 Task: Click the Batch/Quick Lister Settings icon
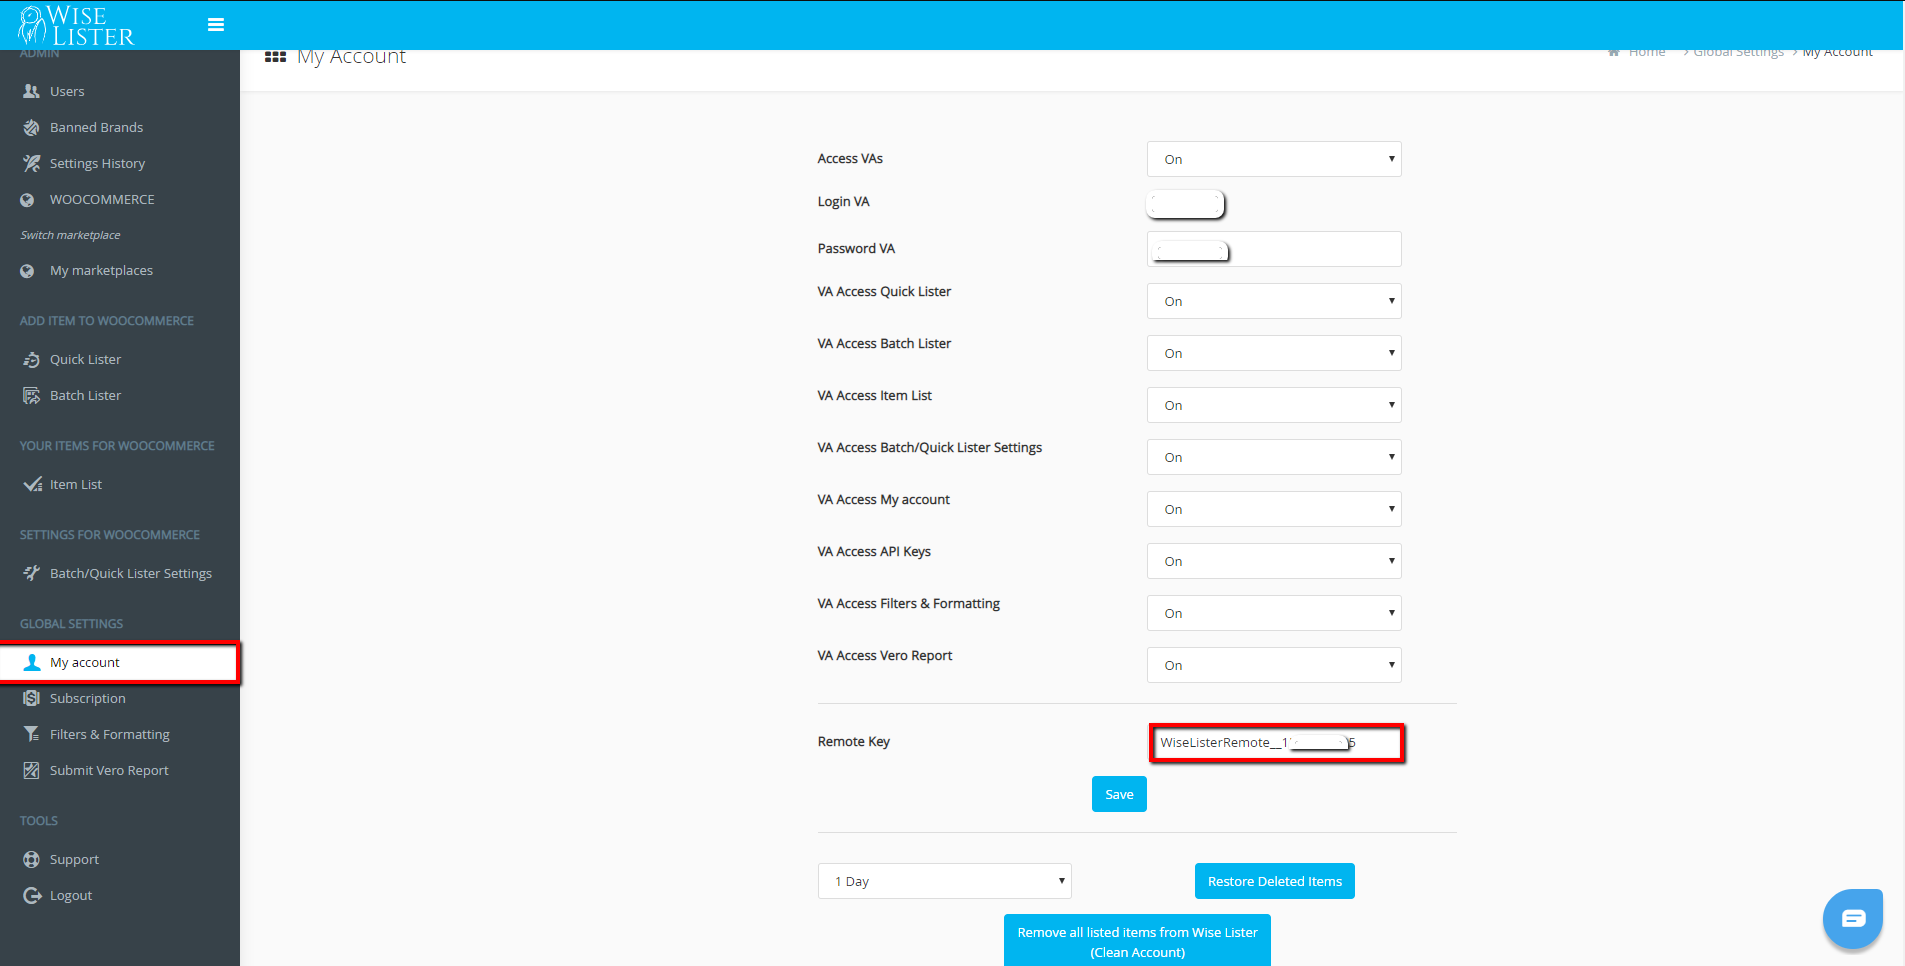(x=31, y=573)
